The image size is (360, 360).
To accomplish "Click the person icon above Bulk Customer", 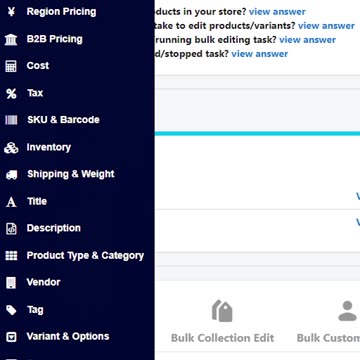I will click(347, 311).
